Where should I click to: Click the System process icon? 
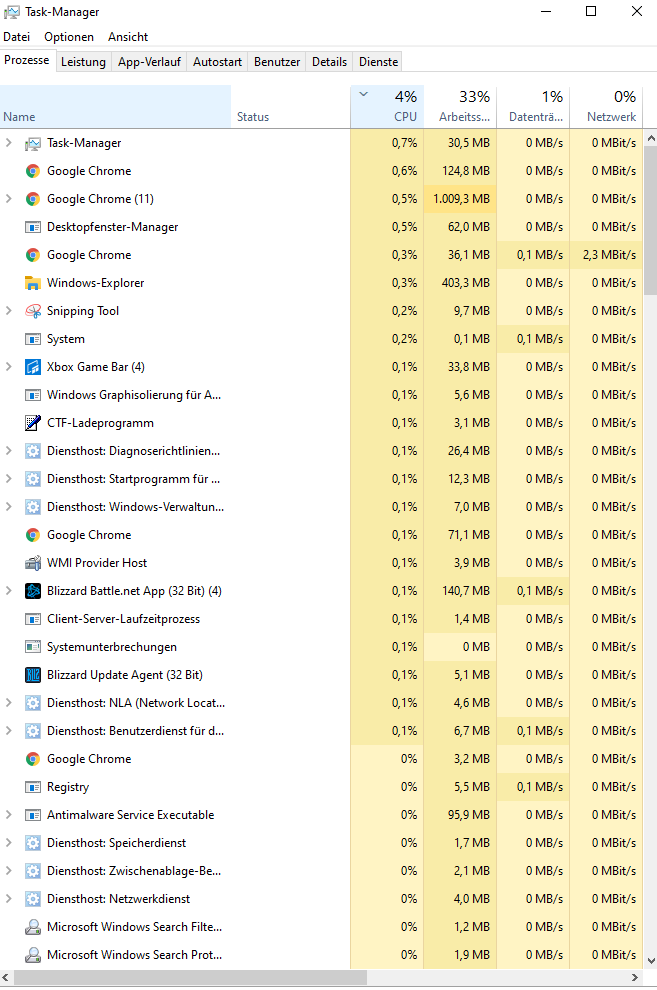(x=33, y=339)
